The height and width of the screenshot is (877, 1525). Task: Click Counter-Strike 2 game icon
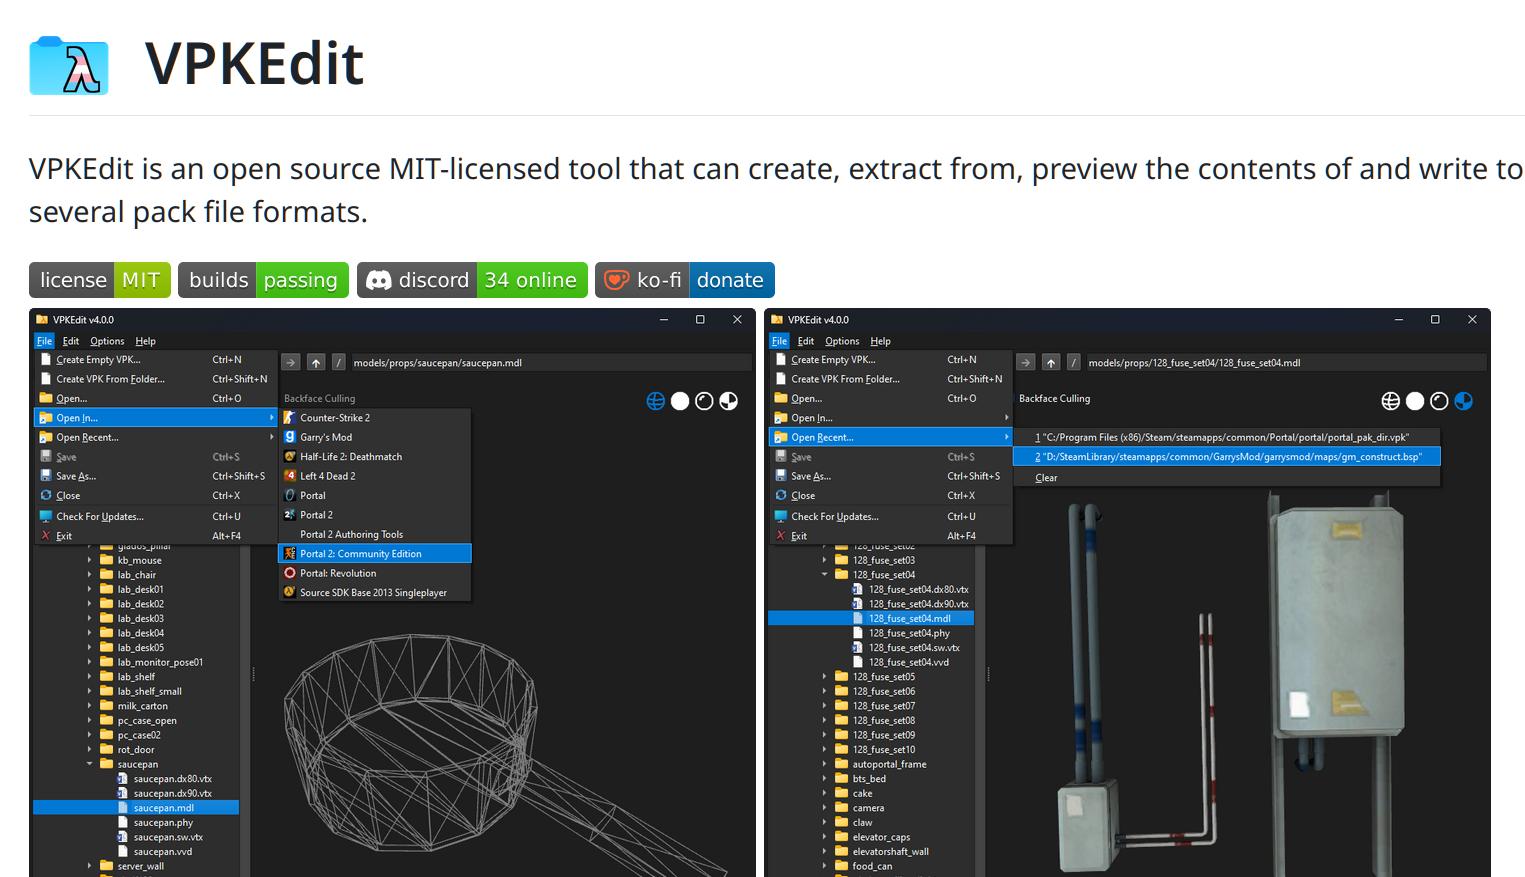[x=290, y=417]
